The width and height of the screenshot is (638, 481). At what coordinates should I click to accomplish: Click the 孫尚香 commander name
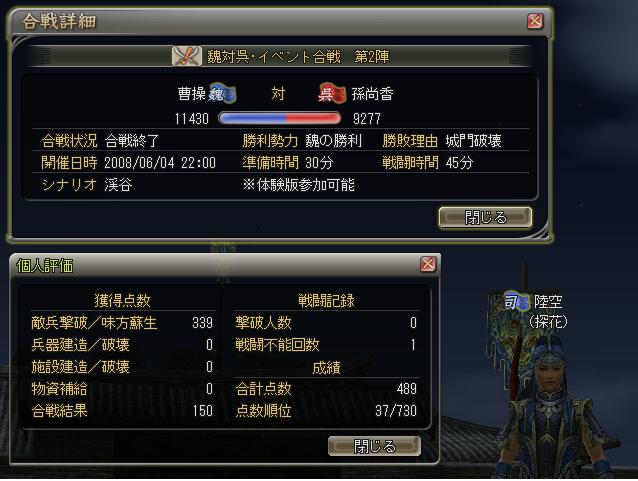pos(372,94)
